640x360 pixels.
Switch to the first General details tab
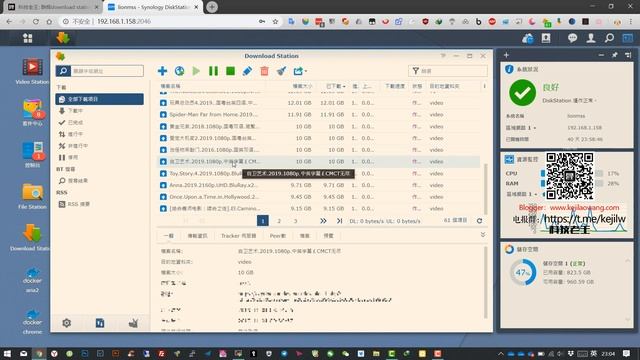(x=169, y=236)
